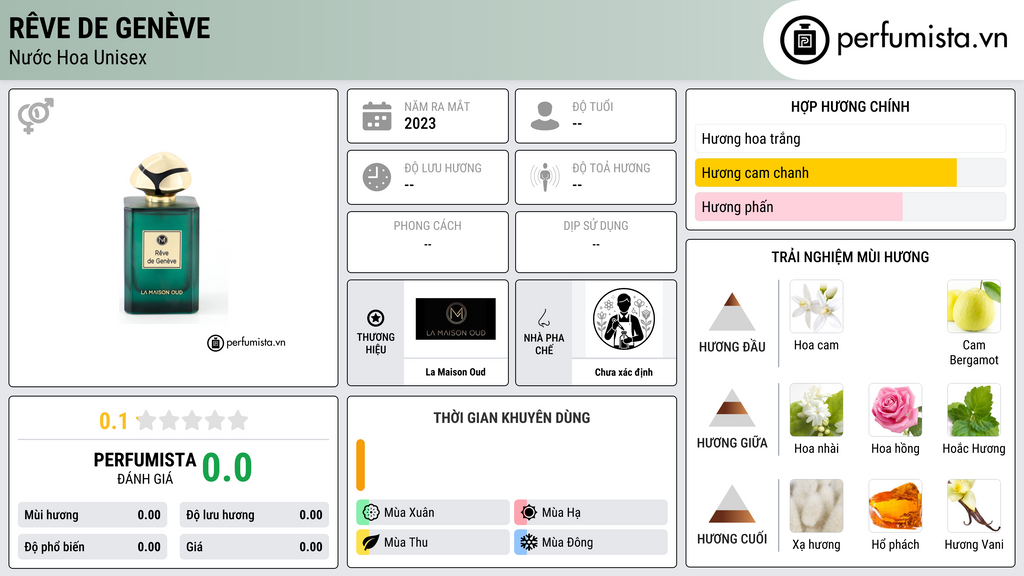Open the Hoa cam note image

(816, 306)
